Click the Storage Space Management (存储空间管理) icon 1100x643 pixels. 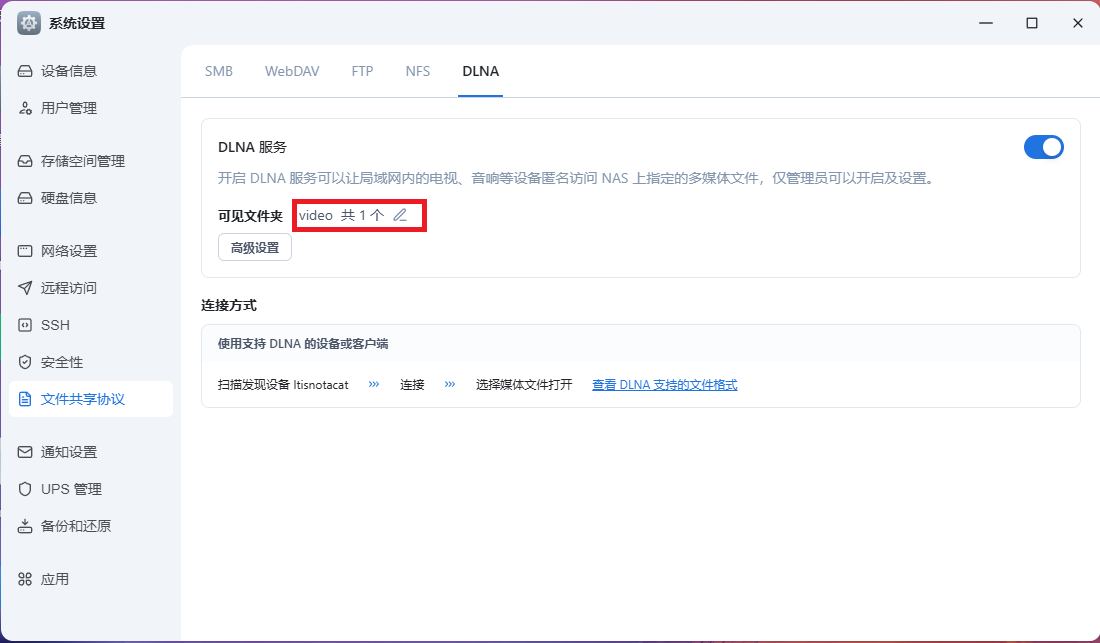coord(25,161)
